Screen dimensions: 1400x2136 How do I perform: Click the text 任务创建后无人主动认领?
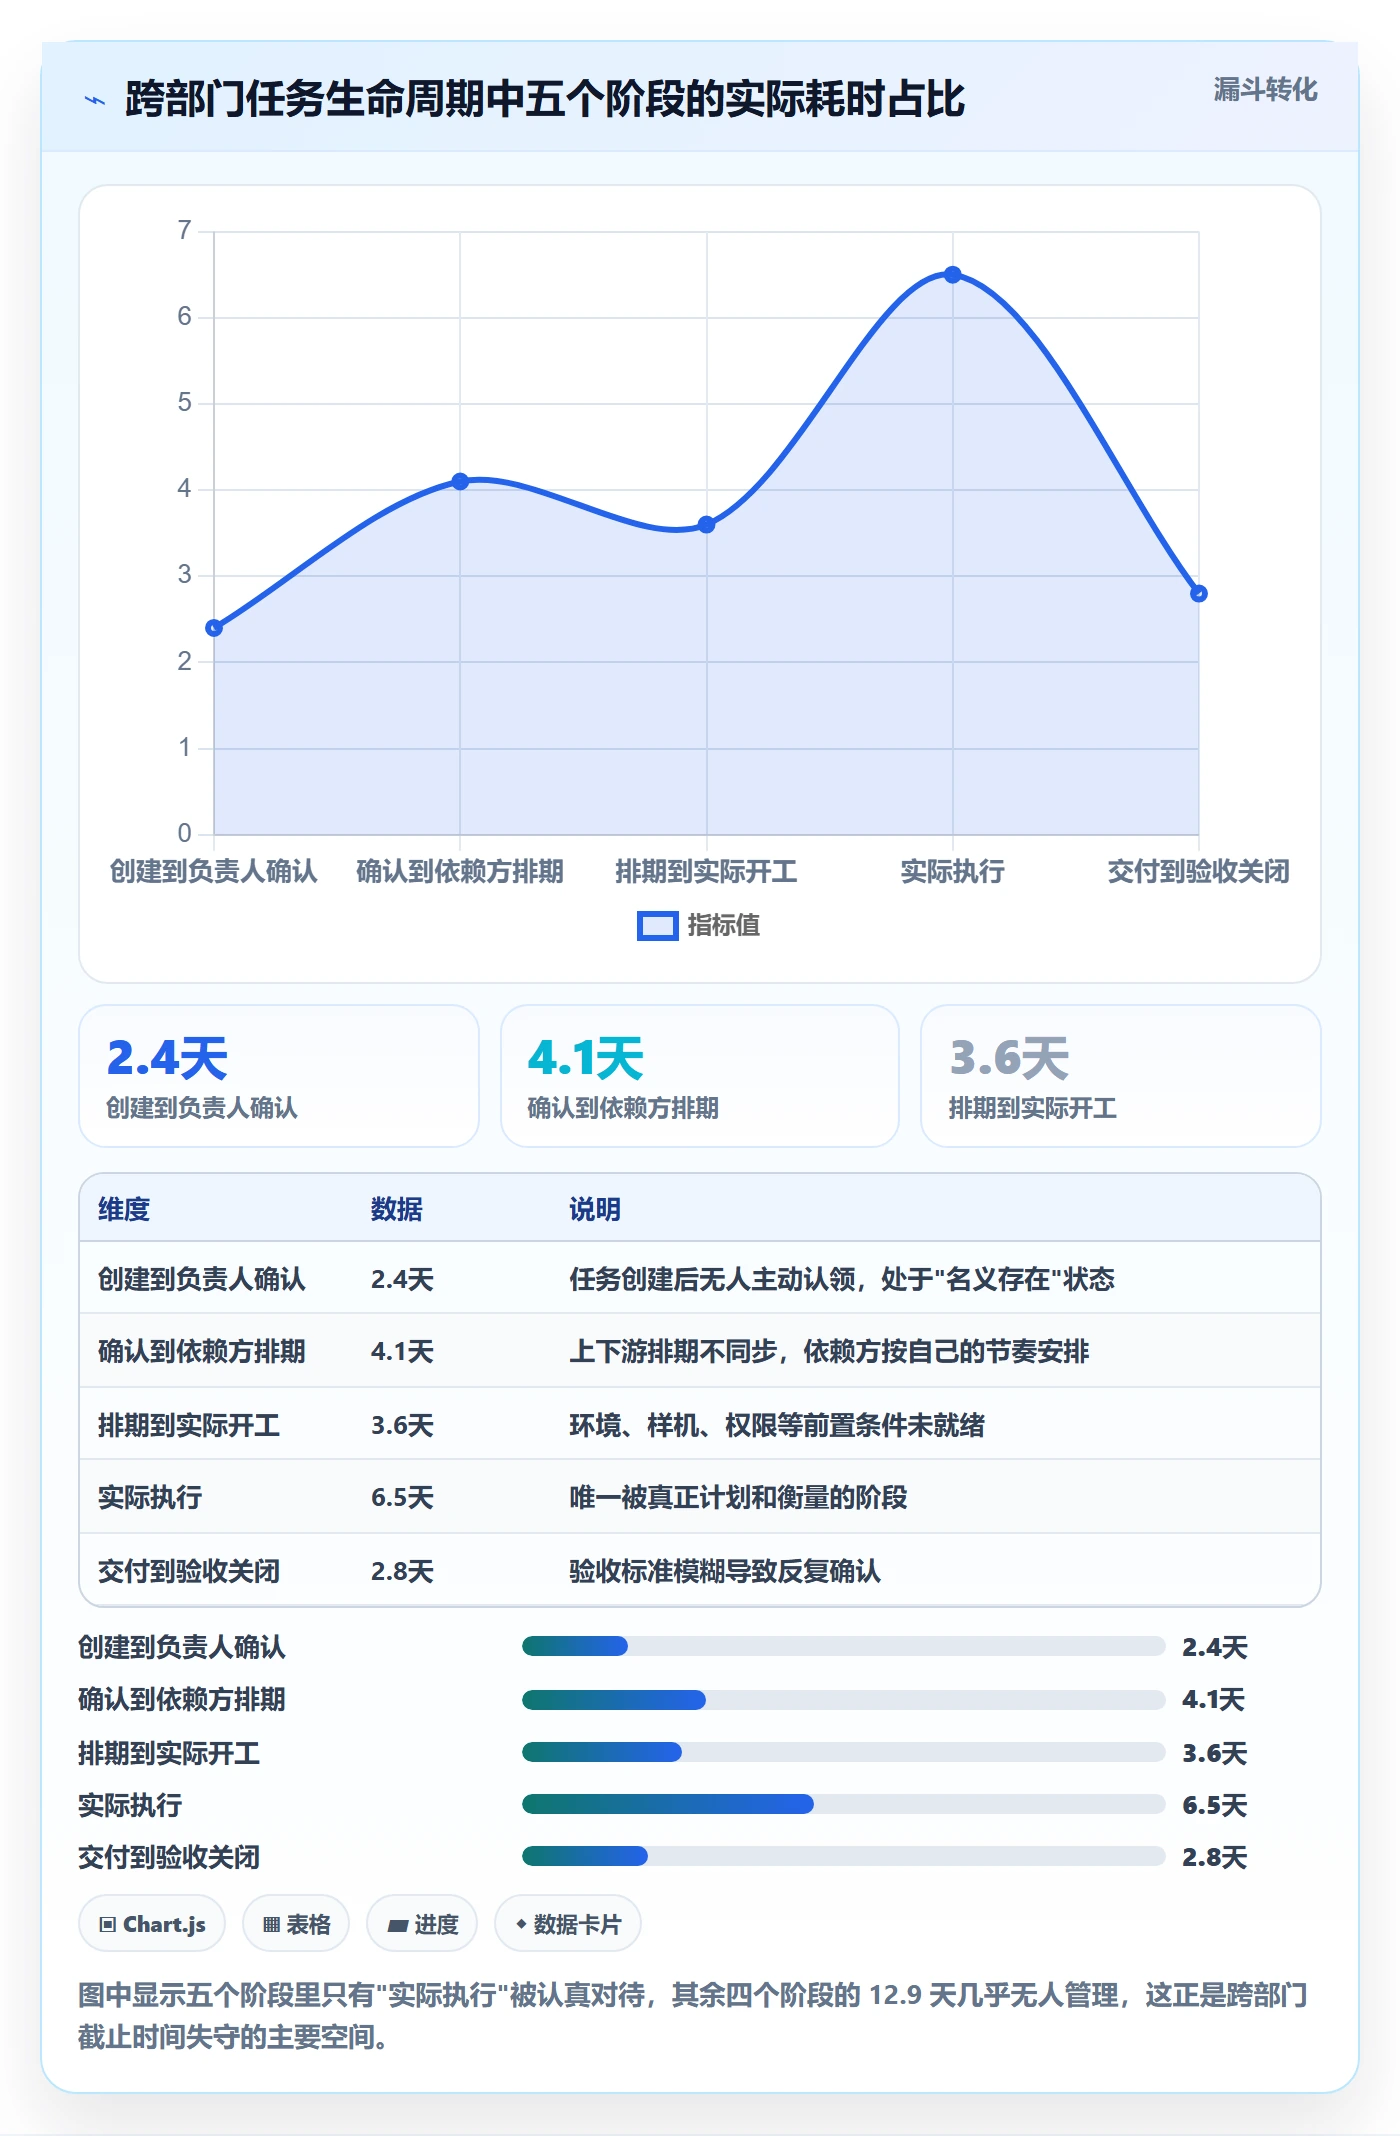(712, 1279)
